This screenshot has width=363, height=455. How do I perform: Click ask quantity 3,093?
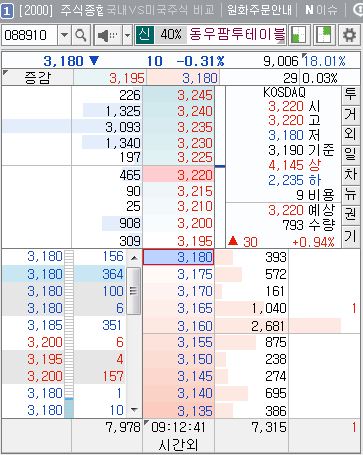coord(123,127)
